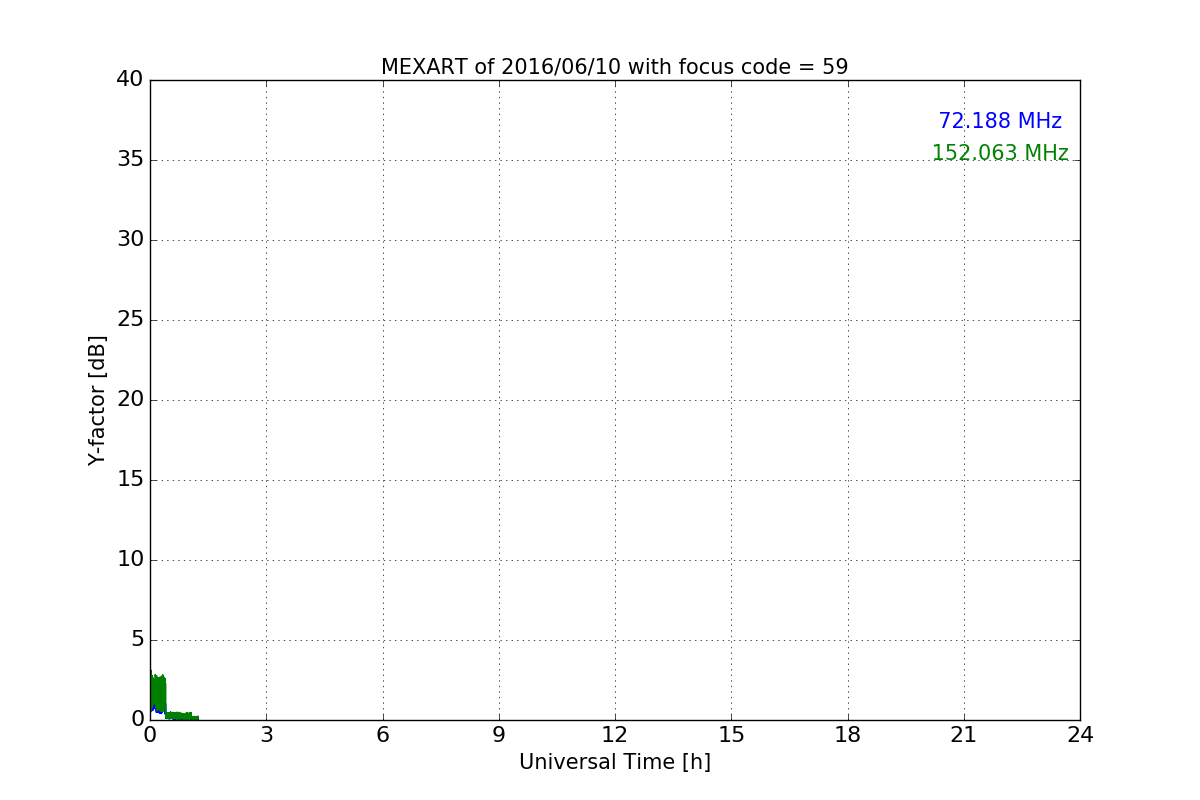Image resolution: width=1200 pixels, height=800 pixels.
Task: Select the blue '72.188 MHz' legend label
Action: [1000, 121]
